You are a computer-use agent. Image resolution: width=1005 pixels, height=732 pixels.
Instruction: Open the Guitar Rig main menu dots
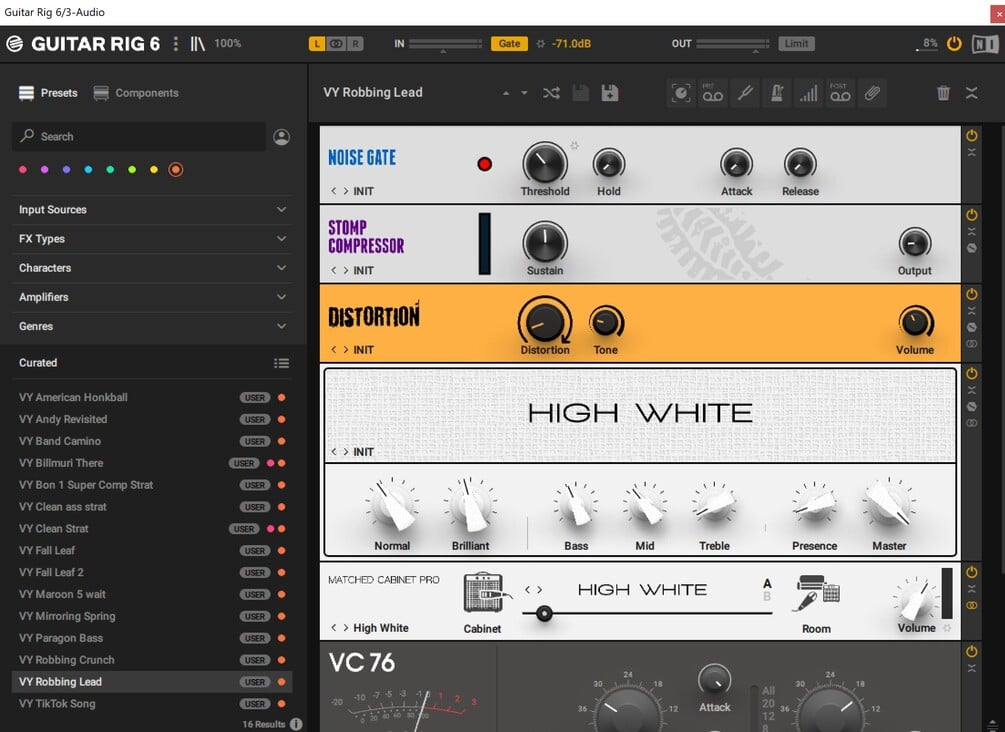pyautogui.click(x=176, y=44)
